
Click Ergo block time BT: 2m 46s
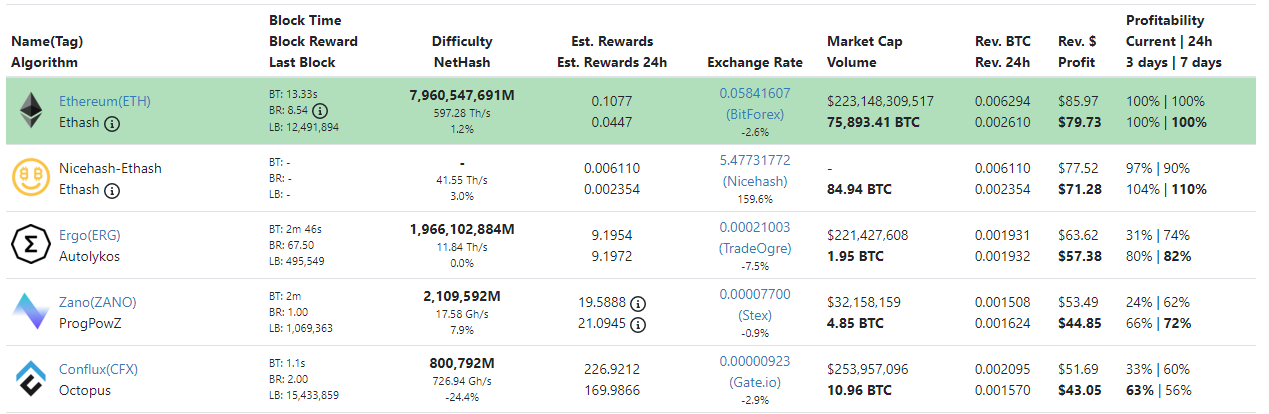click(296, 229)
